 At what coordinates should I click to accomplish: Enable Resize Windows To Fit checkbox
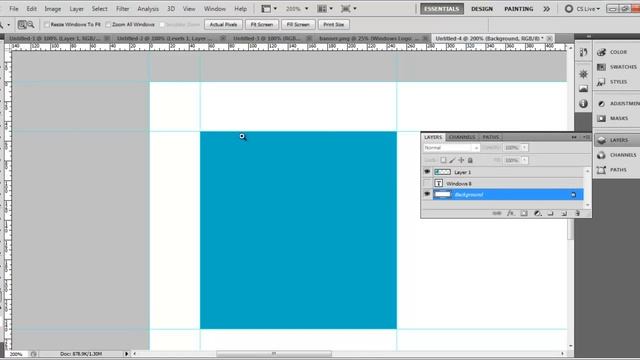[x=47, y=25]
